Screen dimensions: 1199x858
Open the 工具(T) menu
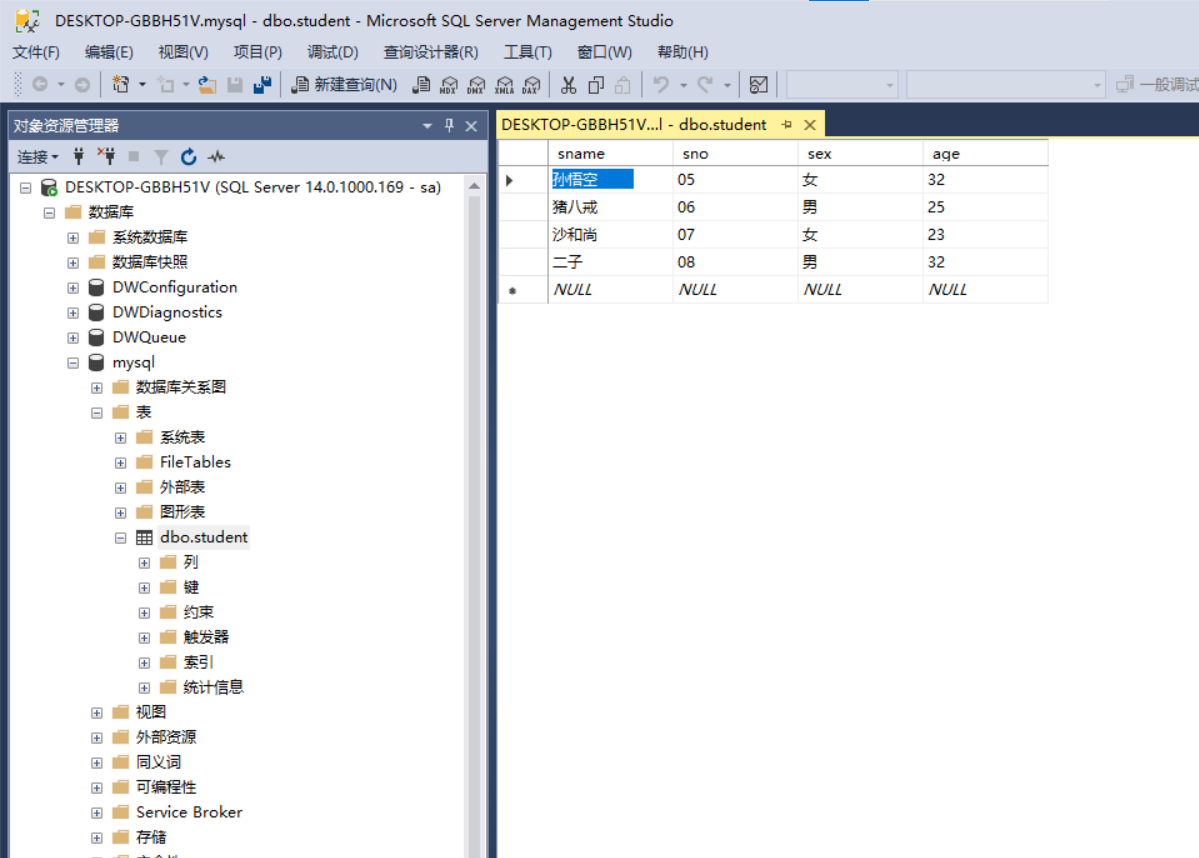528,52
